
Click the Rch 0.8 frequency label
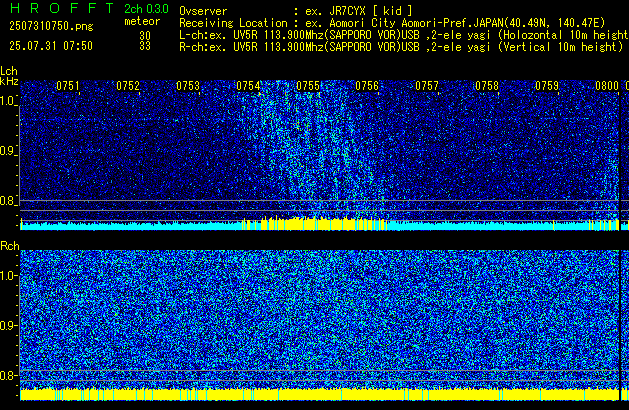point(8,375)
